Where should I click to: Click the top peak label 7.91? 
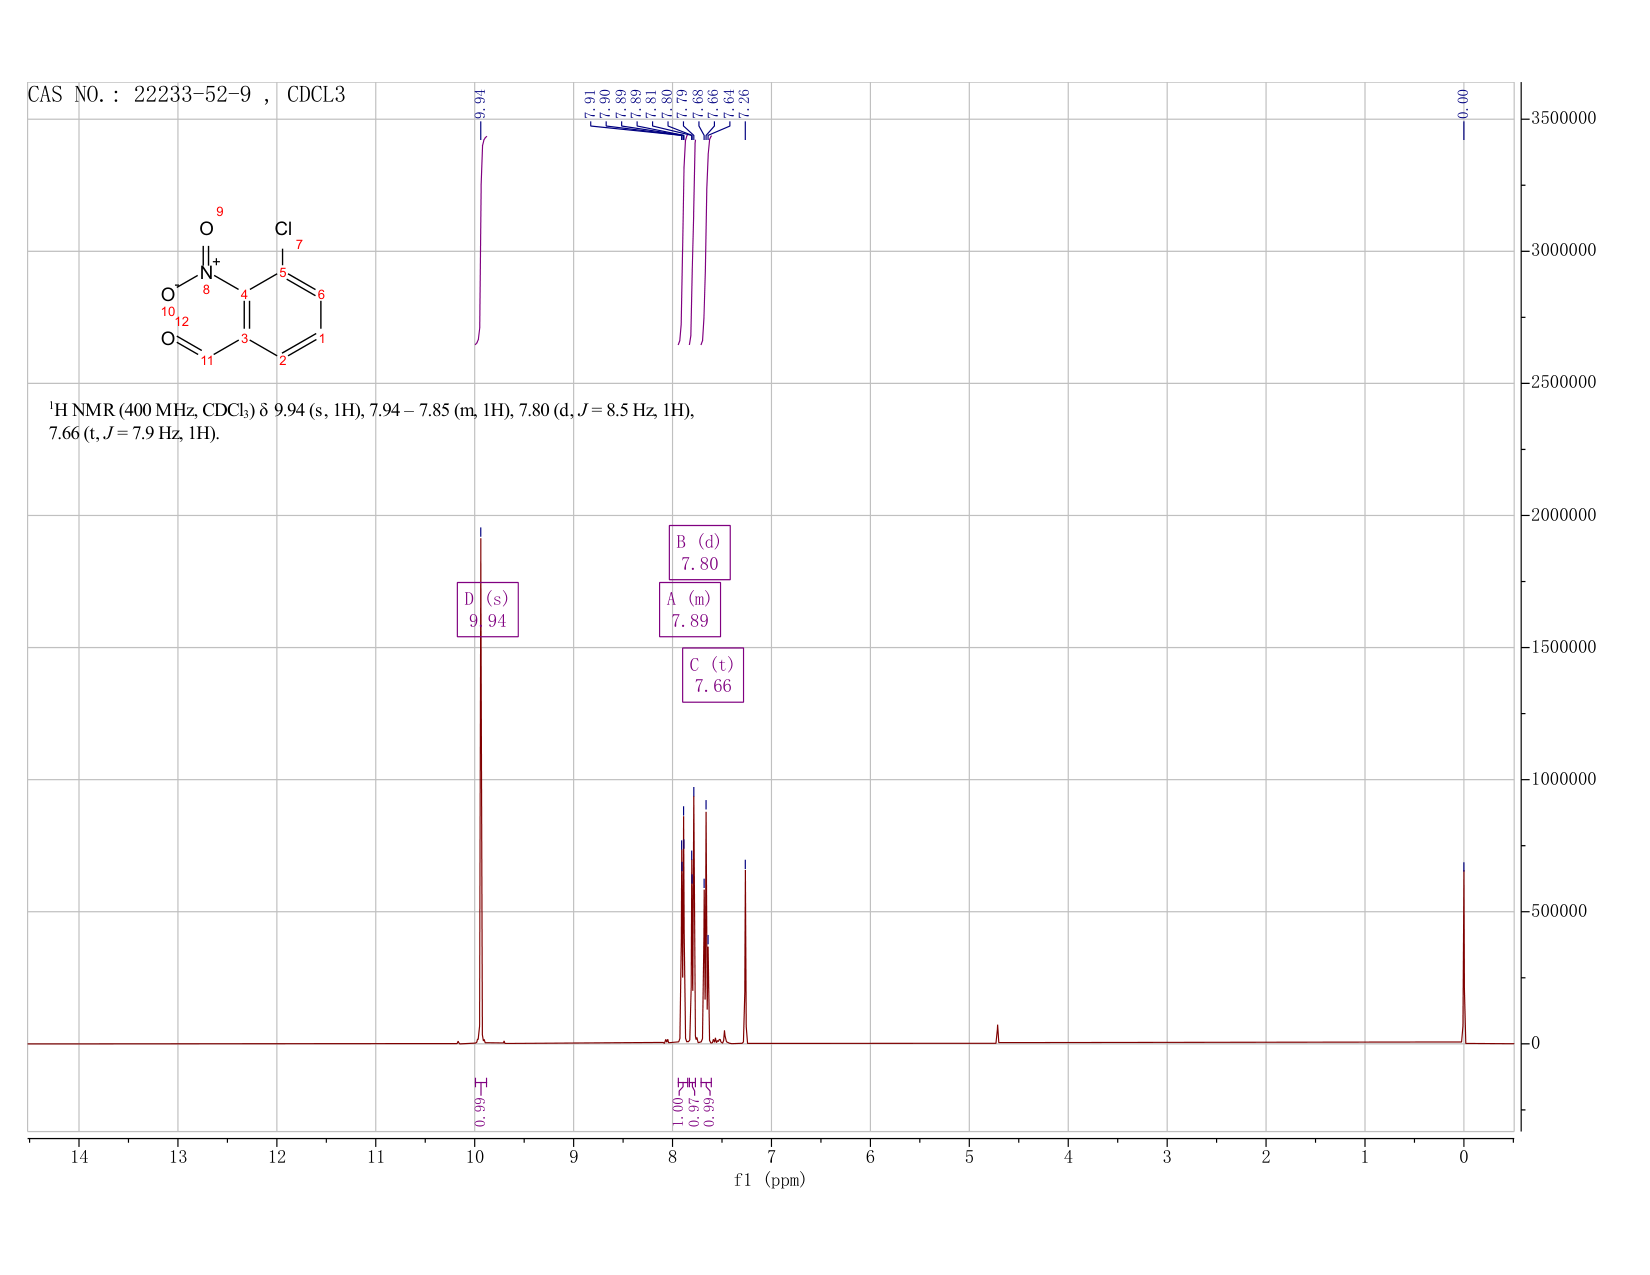pyautogui.click(x=590, y=102)
